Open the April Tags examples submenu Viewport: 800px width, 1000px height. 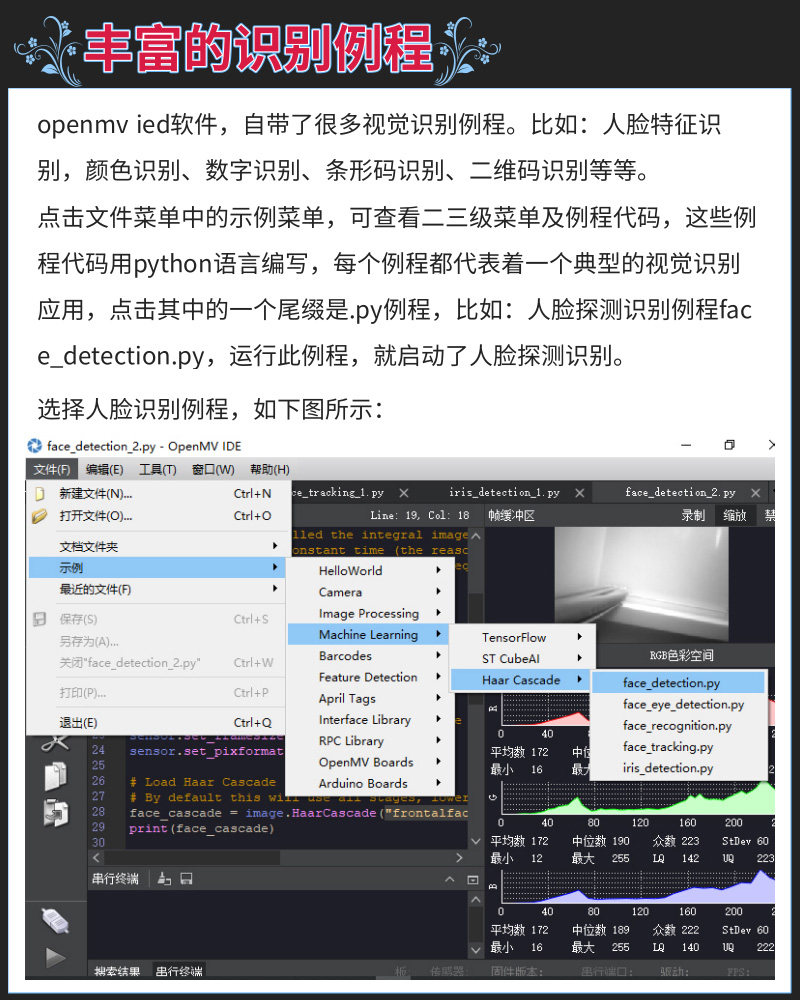tap(370, 698)
